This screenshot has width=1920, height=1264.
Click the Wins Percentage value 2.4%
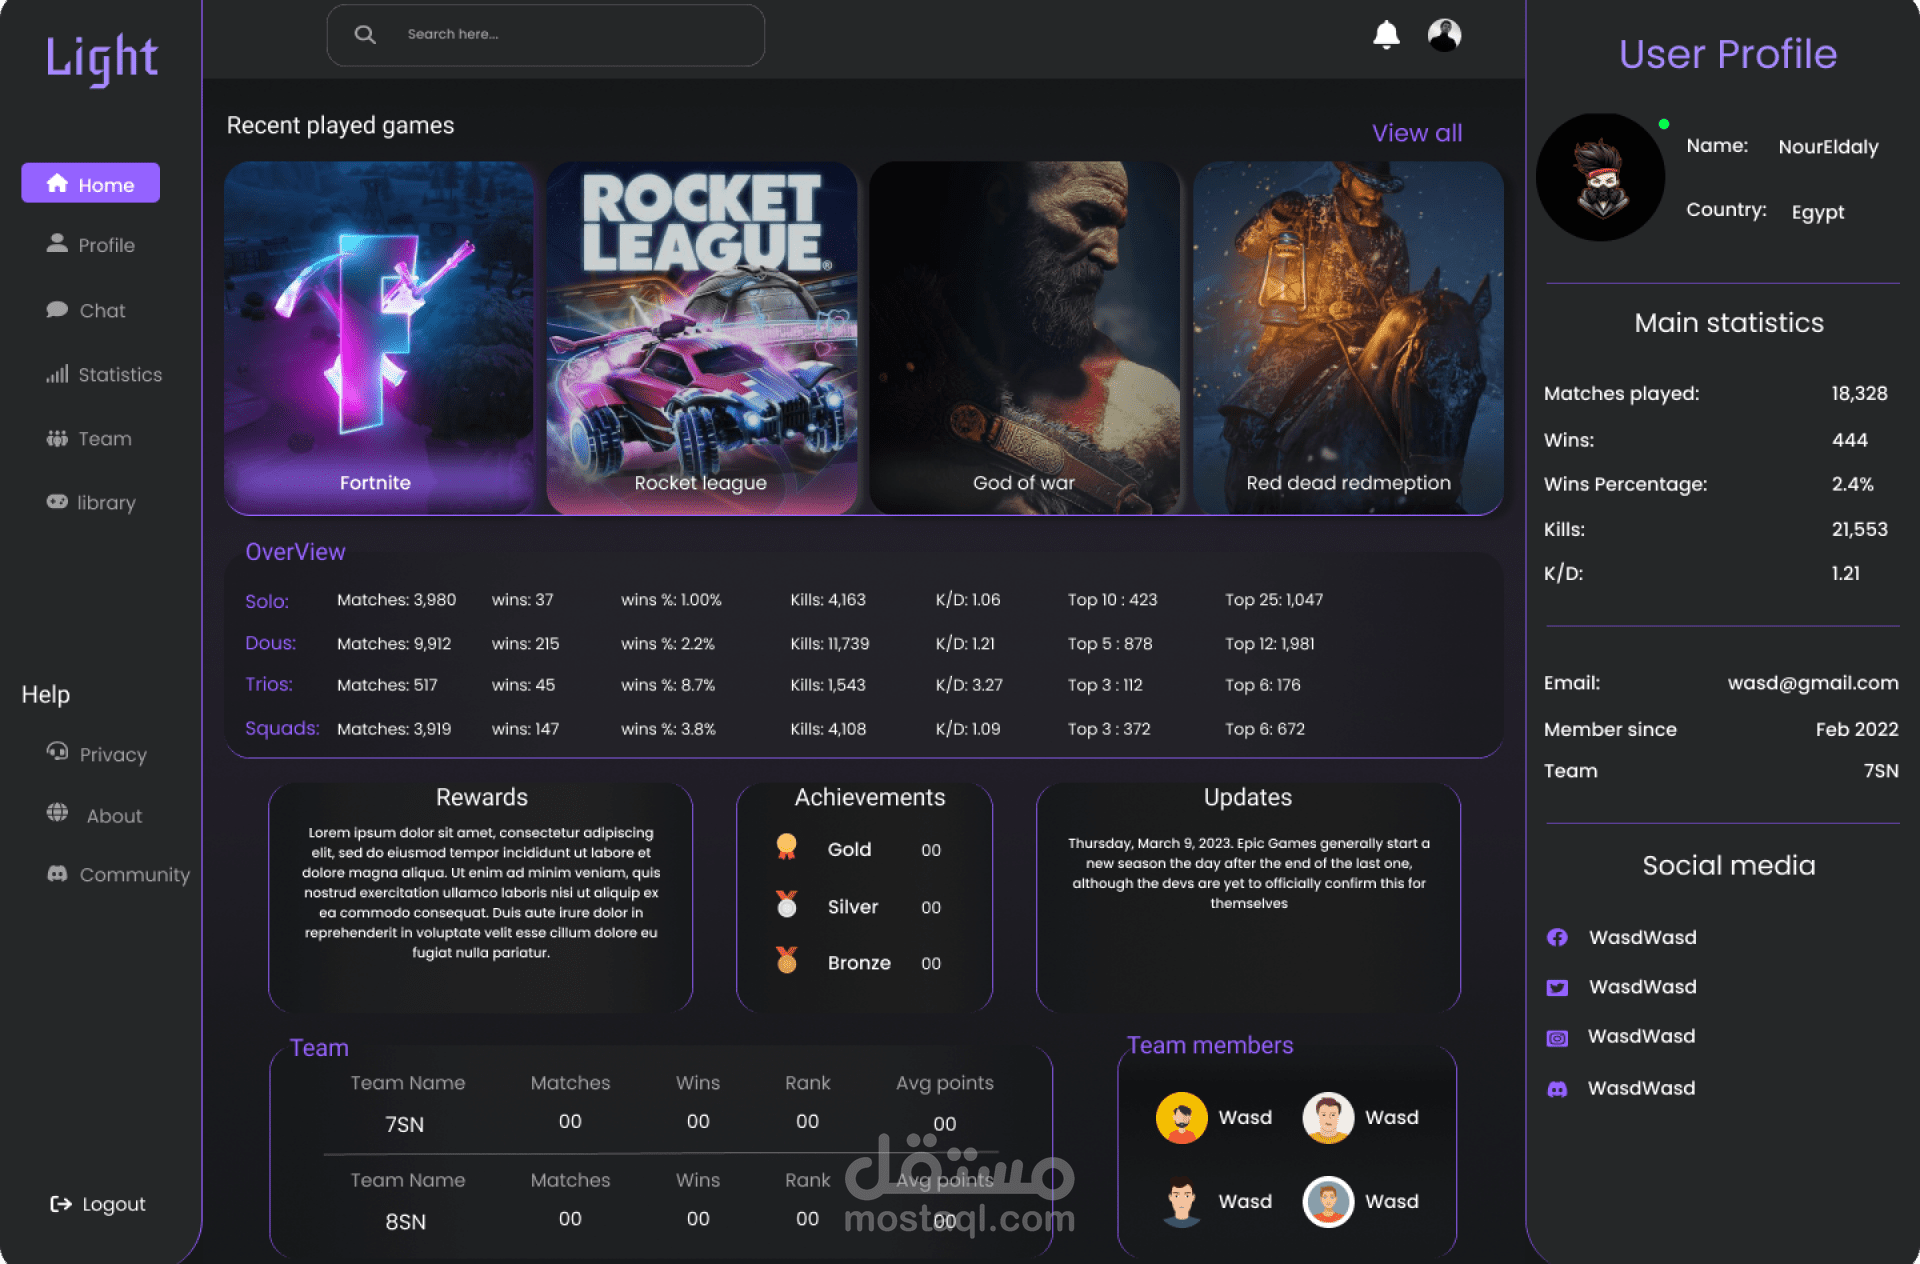1852,484
